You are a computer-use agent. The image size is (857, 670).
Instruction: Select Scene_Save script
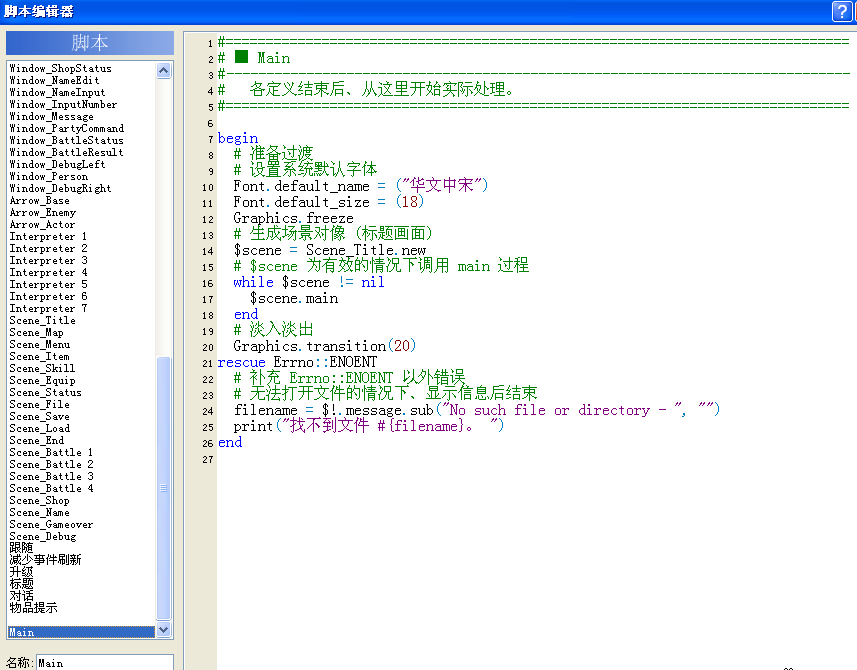39,417
